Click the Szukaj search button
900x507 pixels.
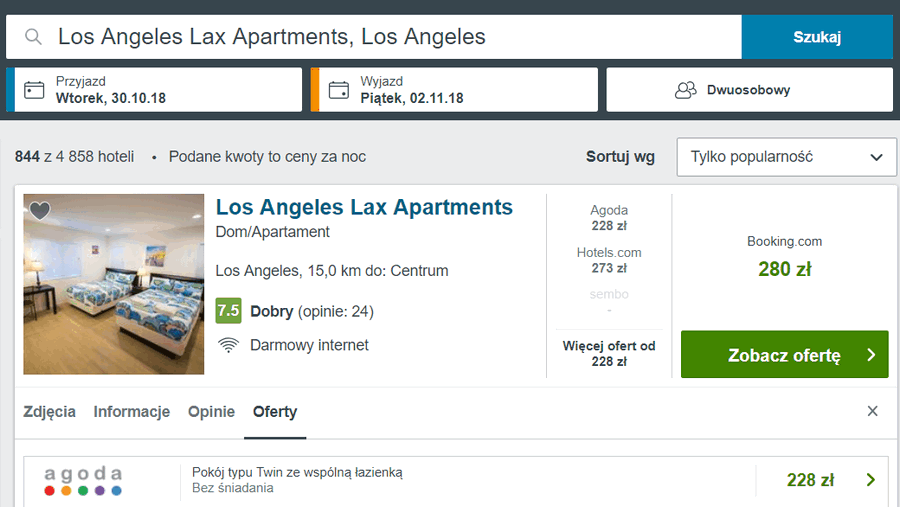(x=817, y=37)
